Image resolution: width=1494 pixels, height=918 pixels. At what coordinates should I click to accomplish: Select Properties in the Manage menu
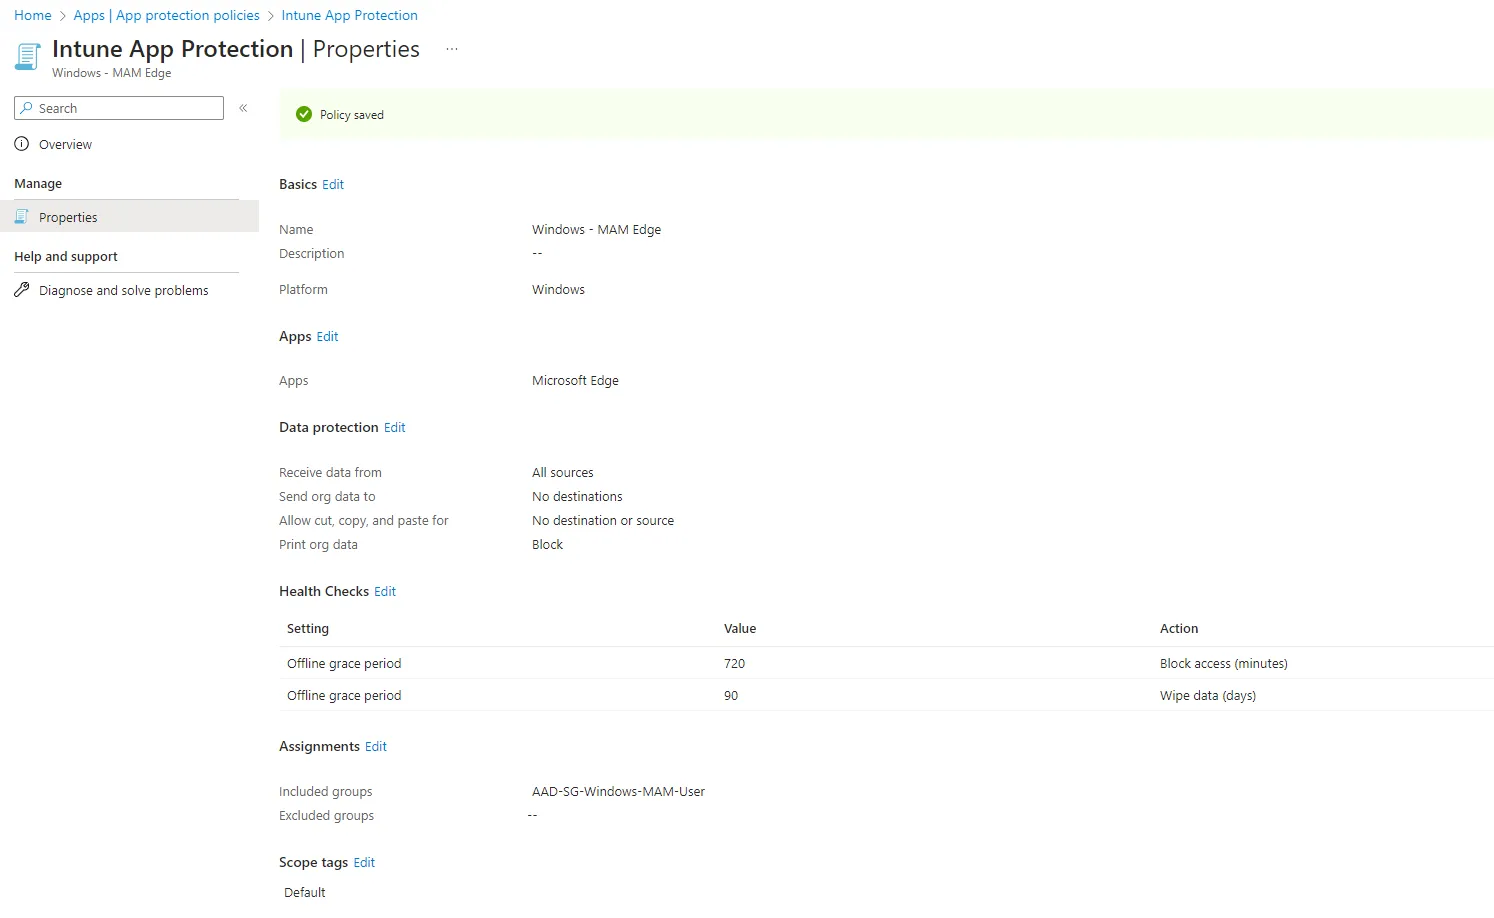point(68,218)
